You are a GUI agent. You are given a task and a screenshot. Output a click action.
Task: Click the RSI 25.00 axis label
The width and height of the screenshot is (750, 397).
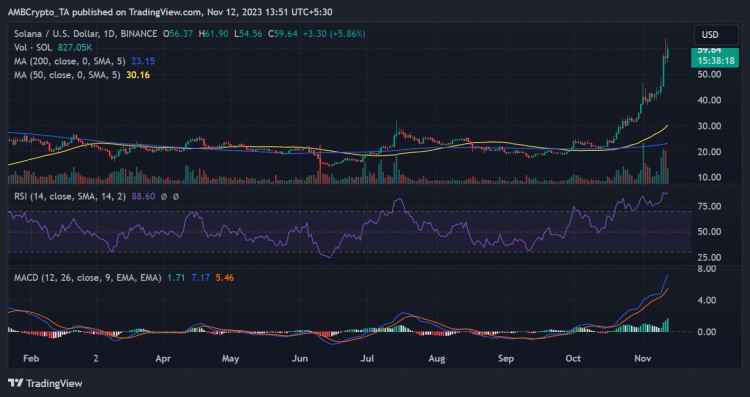click(x=709, y=257)
